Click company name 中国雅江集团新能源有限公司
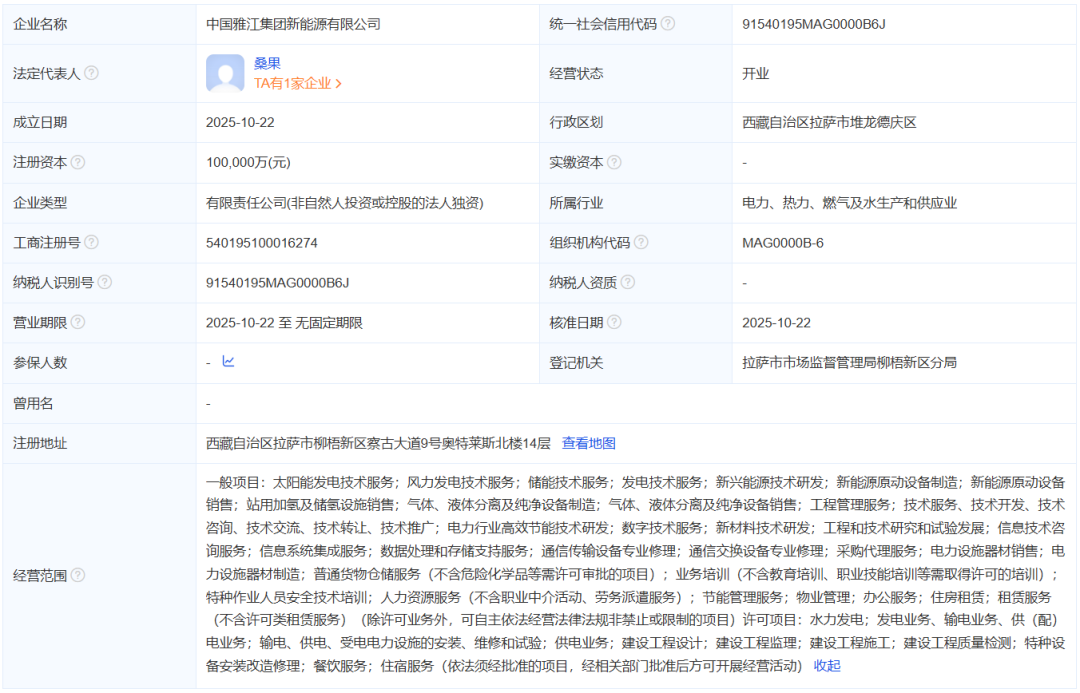 293,24
